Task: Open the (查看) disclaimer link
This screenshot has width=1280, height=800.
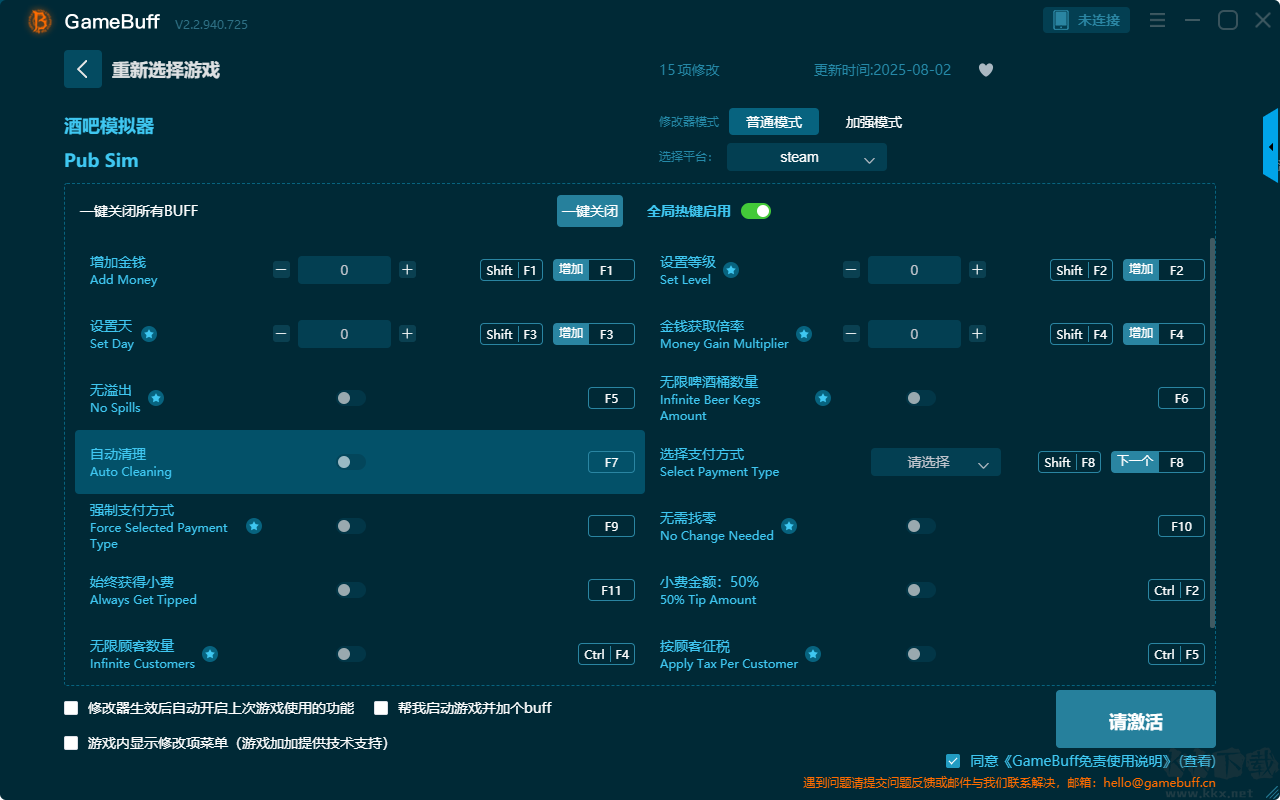Action: coord(1195,761)
